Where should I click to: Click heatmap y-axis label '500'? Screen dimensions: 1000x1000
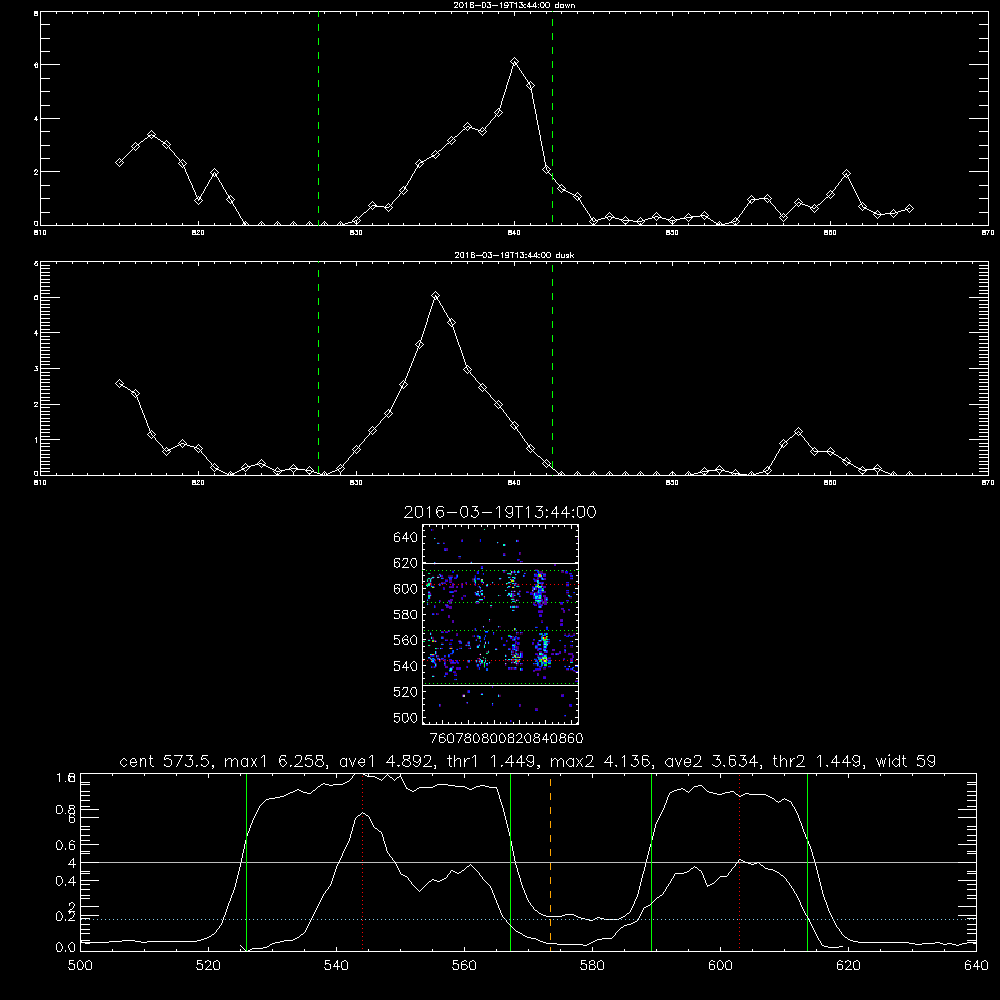click(x=406, y=717)
